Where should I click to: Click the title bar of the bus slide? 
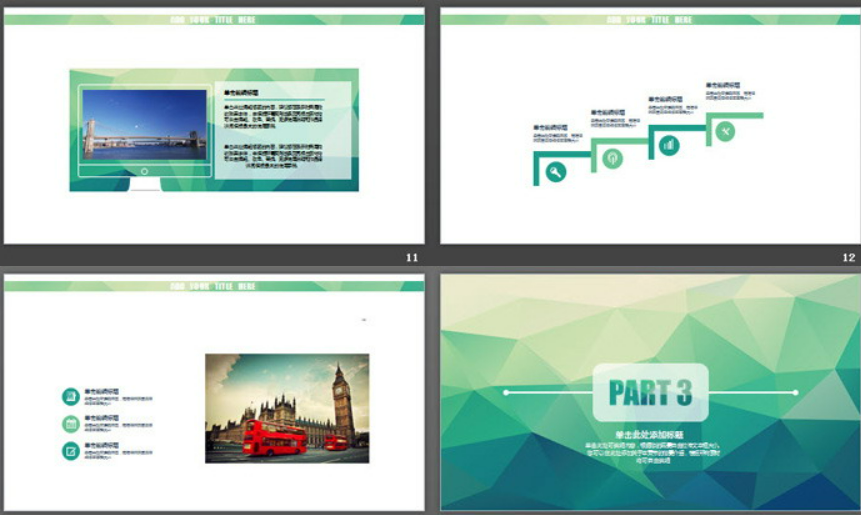pyautogui.click(x=213, y=286)
